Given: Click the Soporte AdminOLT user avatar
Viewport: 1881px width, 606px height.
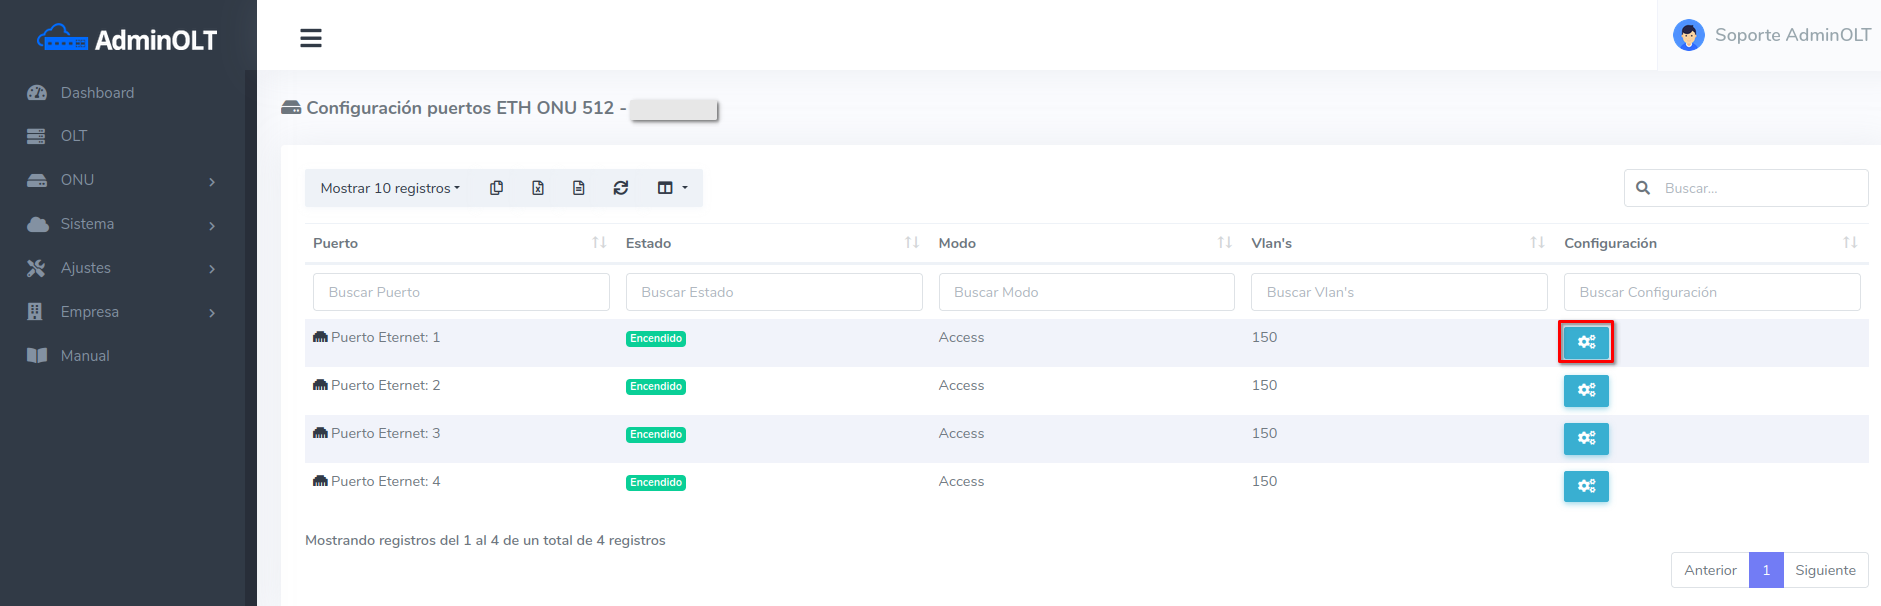Looking at the screenshot, I should pos(1689,35).
